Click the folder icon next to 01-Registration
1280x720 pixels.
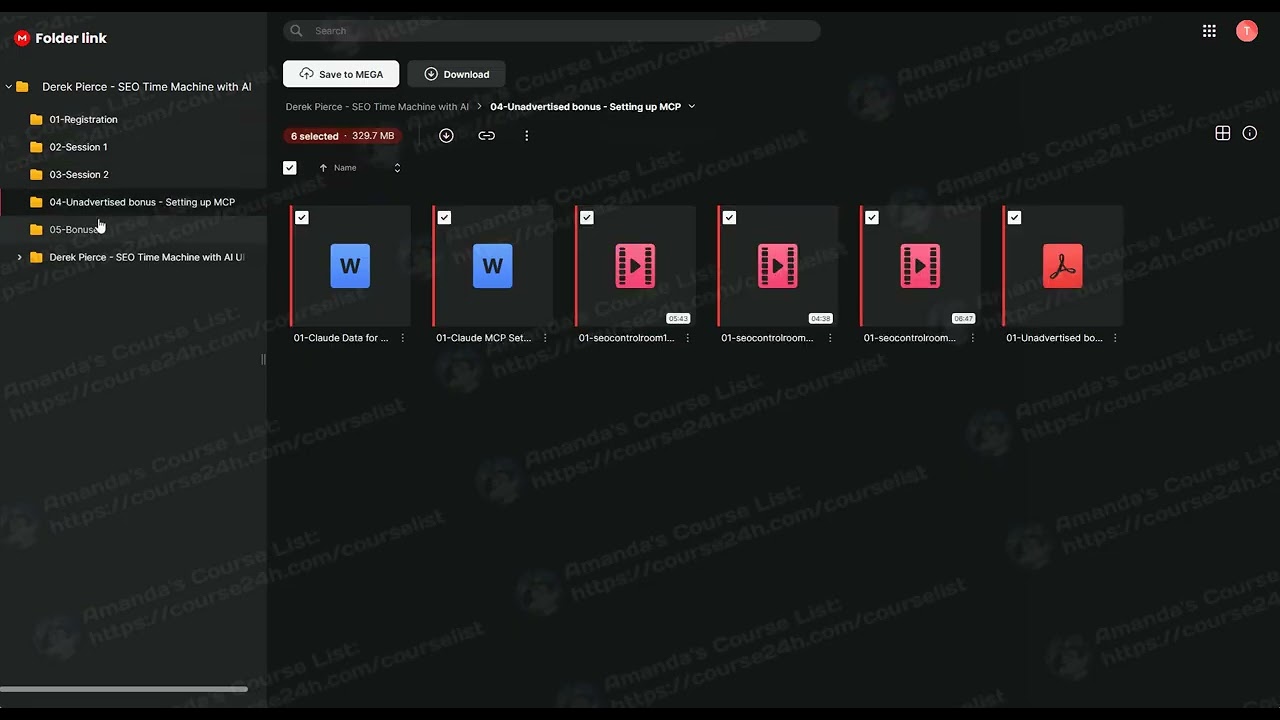[36, 119]
